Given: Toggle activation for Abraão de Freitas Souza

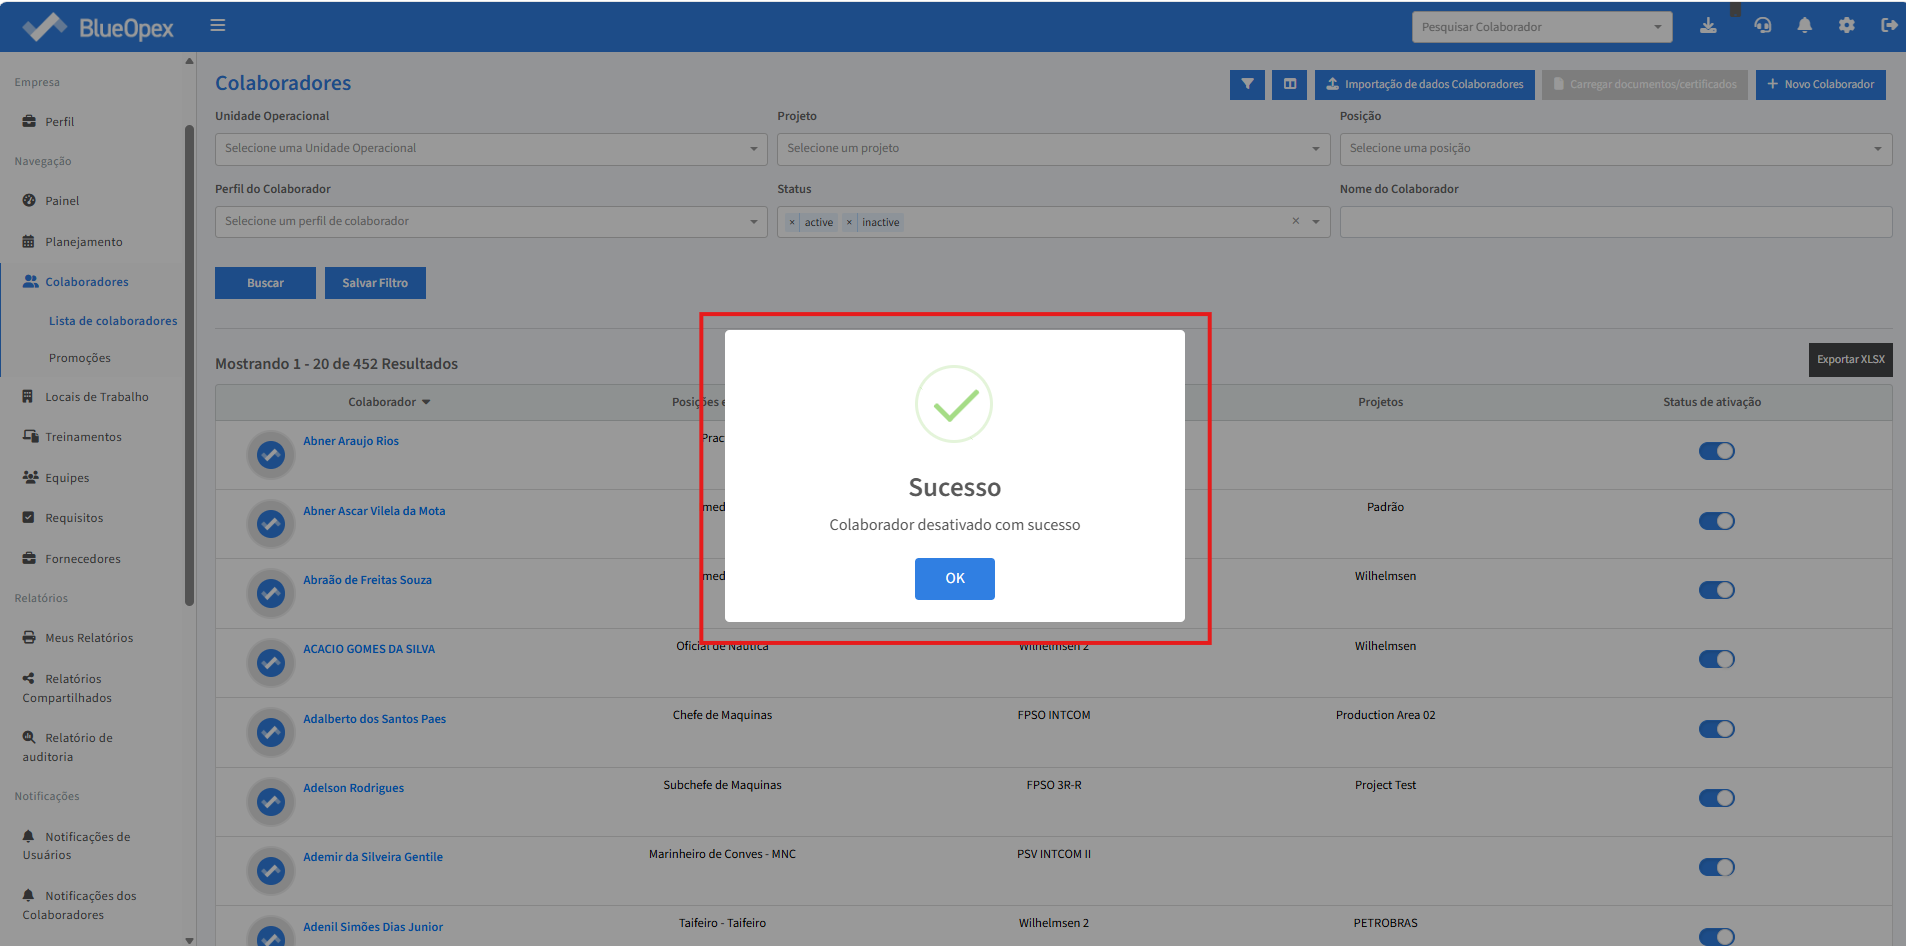Looking at the screenshot, I should [x=1716, y=590].
